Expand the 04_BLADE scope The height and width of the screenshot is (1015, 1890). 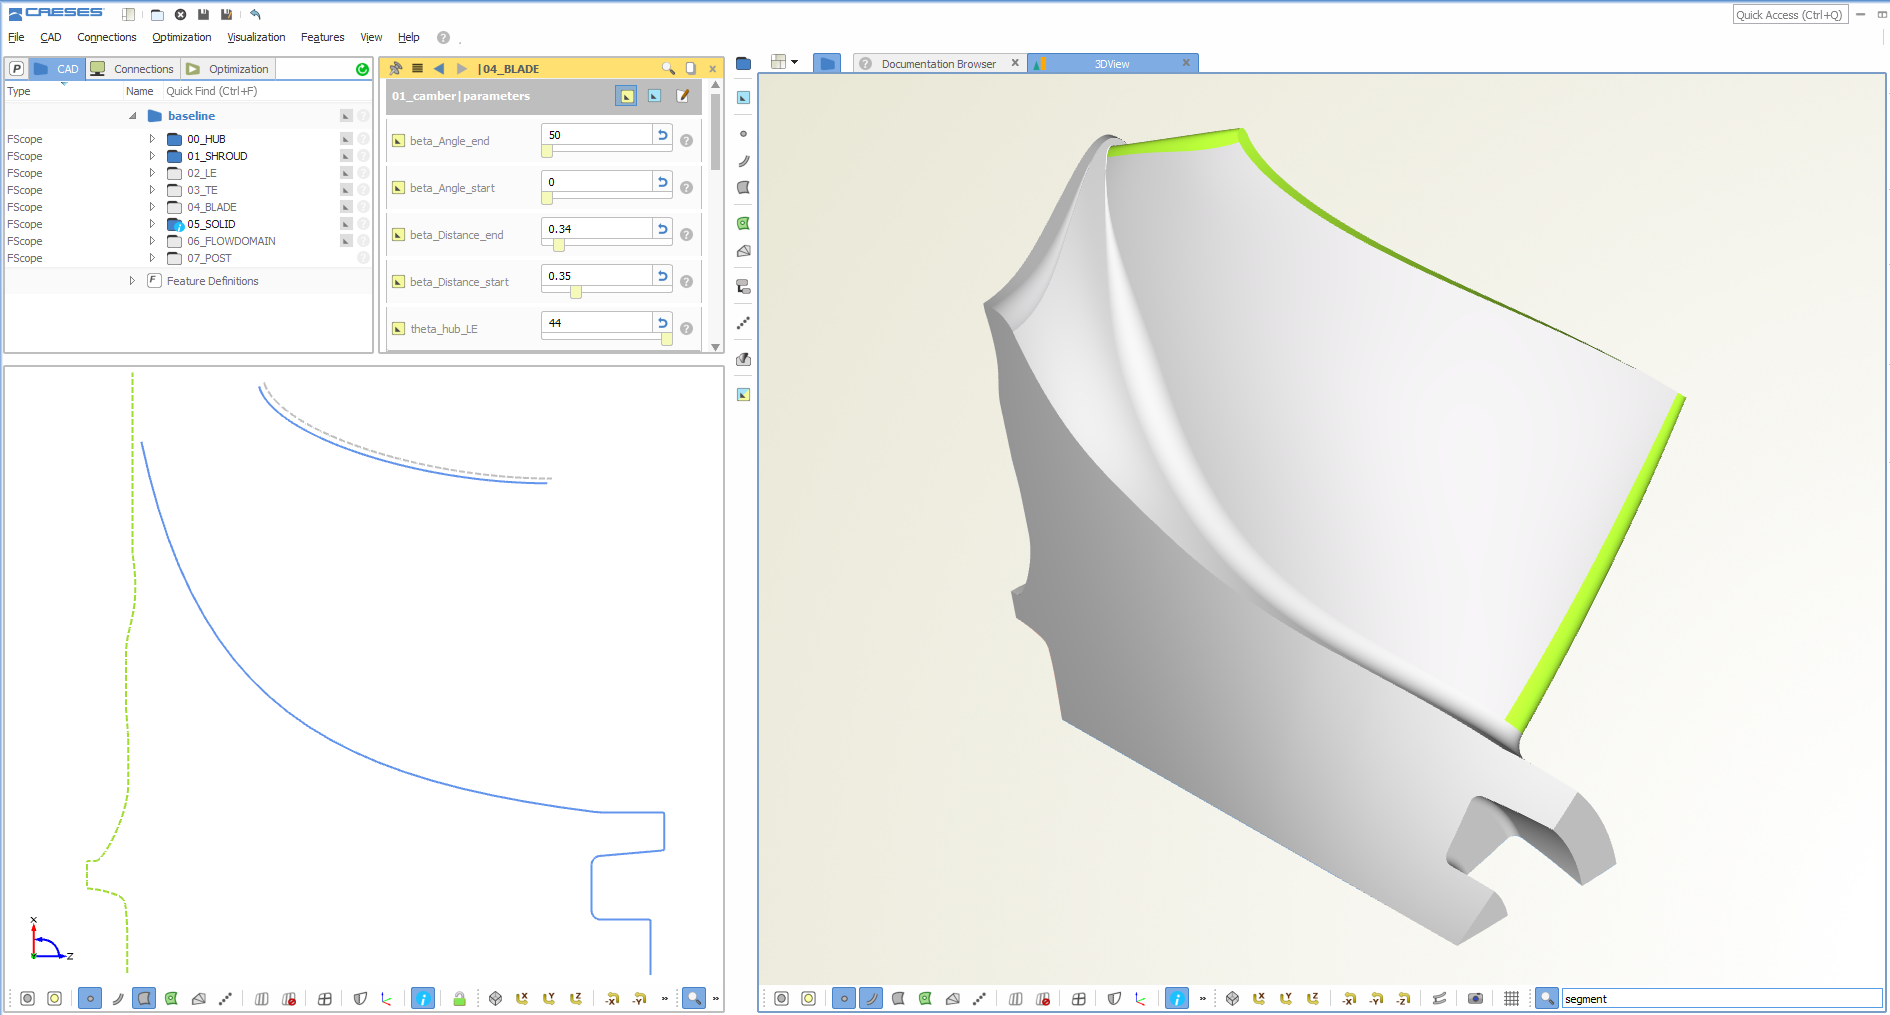point(152,207)
